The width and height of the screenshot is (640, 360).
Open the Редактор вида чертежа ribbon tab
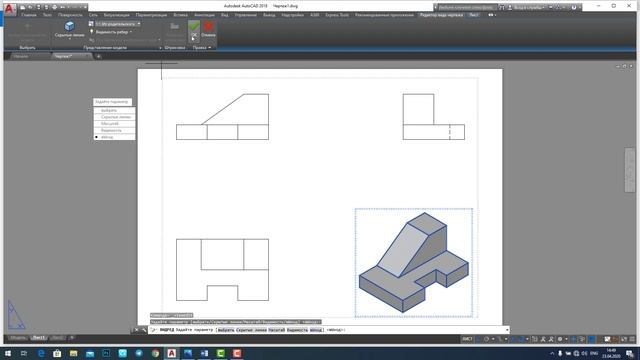tap(441, 15)
